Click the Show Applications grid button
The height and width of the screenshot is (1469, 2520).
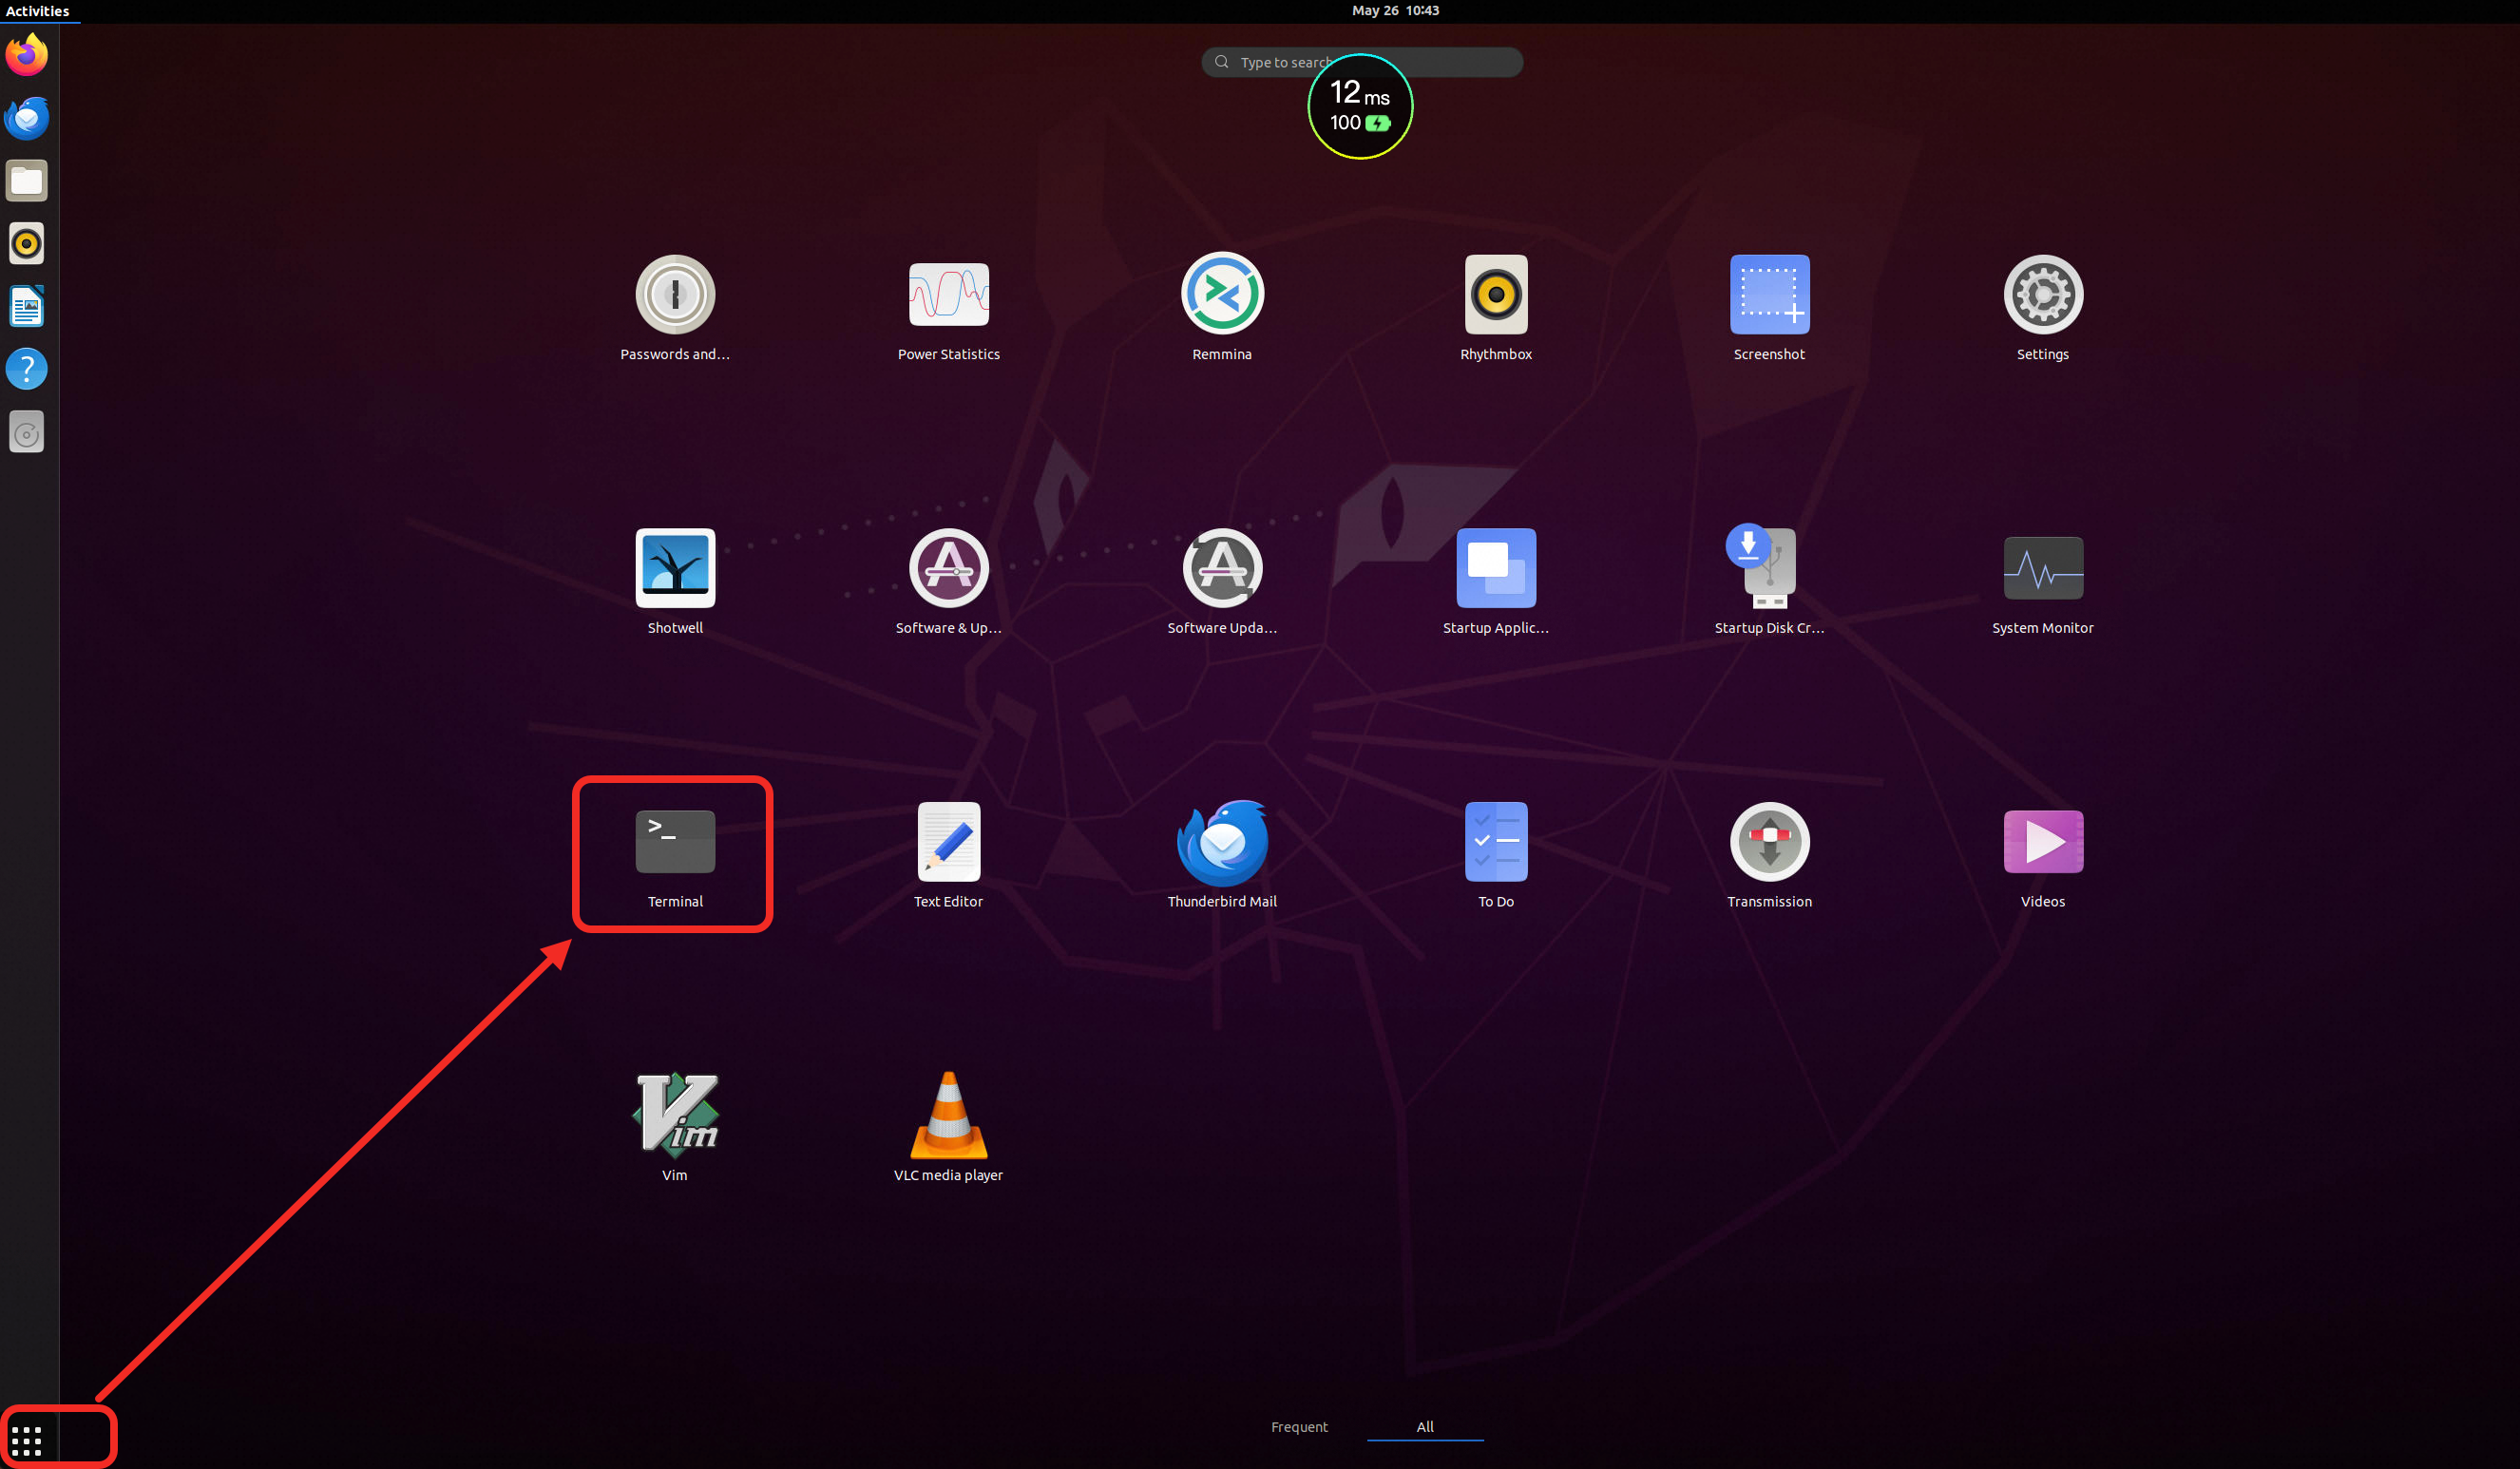27,1441
